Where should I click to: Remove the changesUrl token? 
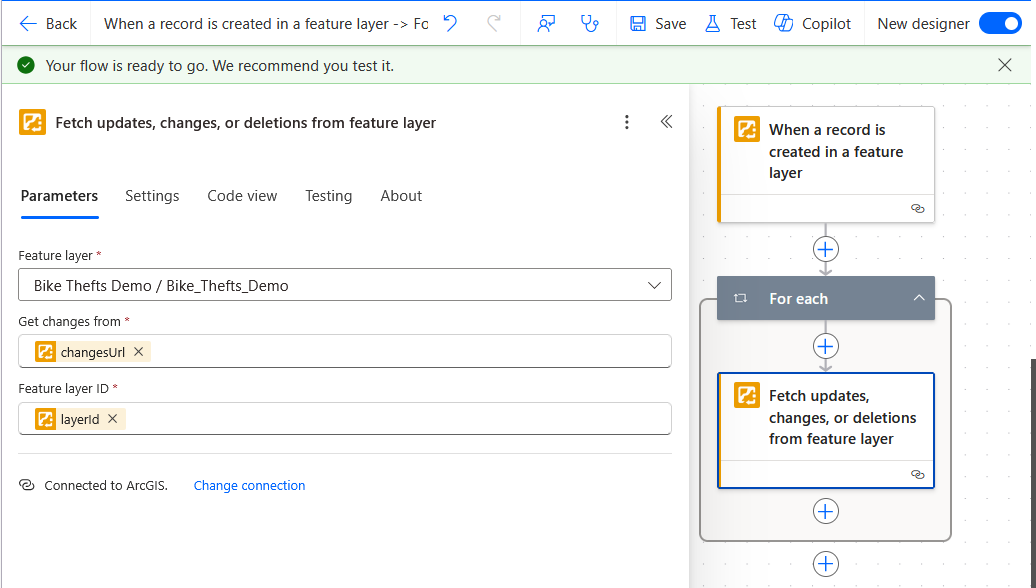[139, 351]
